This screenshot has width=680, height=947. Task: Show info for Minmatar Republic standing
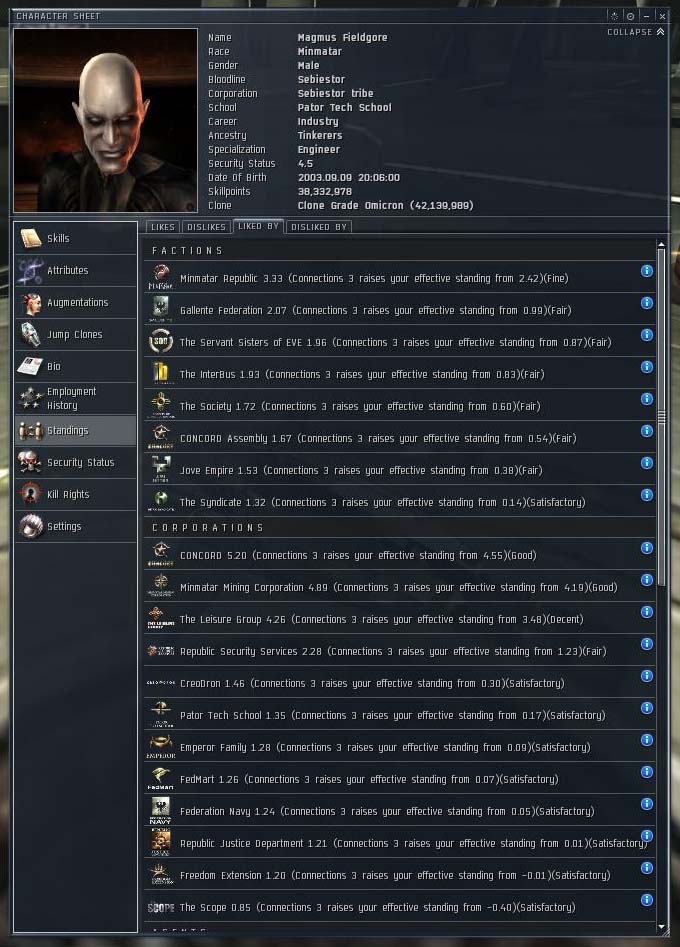647,271
